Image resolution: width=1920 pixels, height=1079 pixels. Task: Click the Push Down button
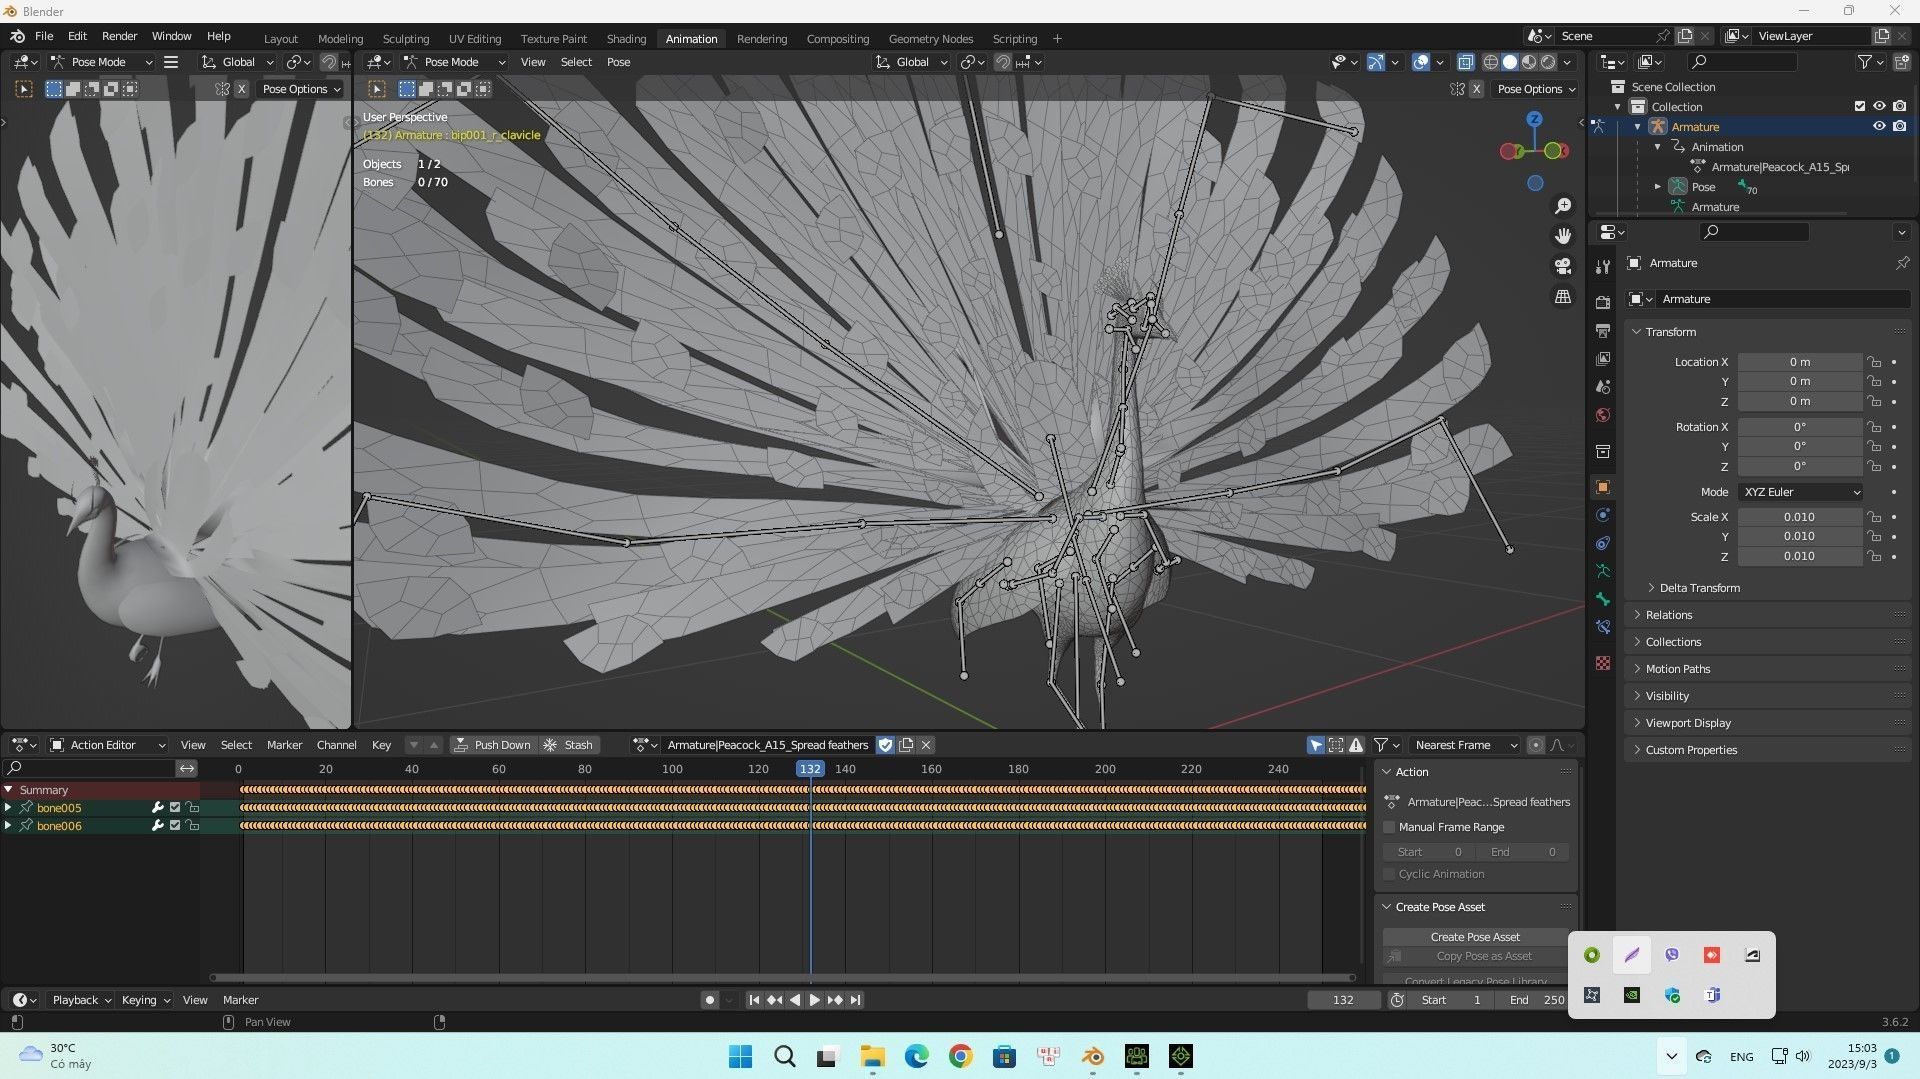pos(492,745)
